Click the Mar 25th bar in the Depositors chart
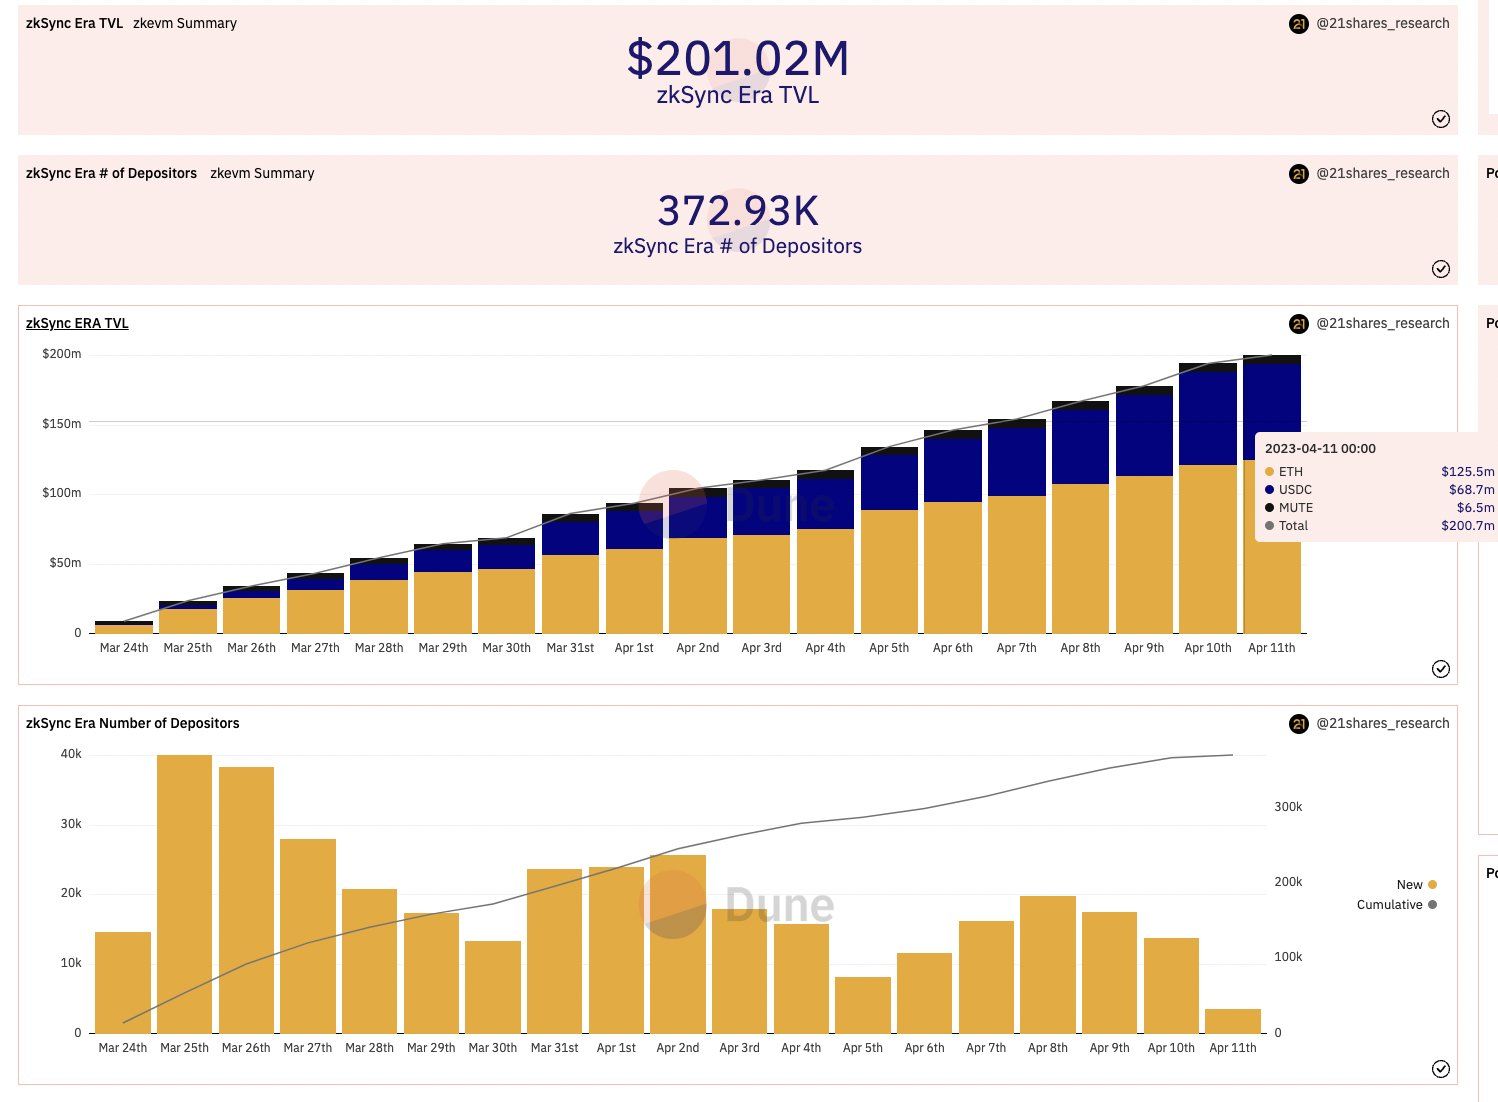Image resolution: width=1498 pixels, height=1102 pixels. (x=184, y=894)
